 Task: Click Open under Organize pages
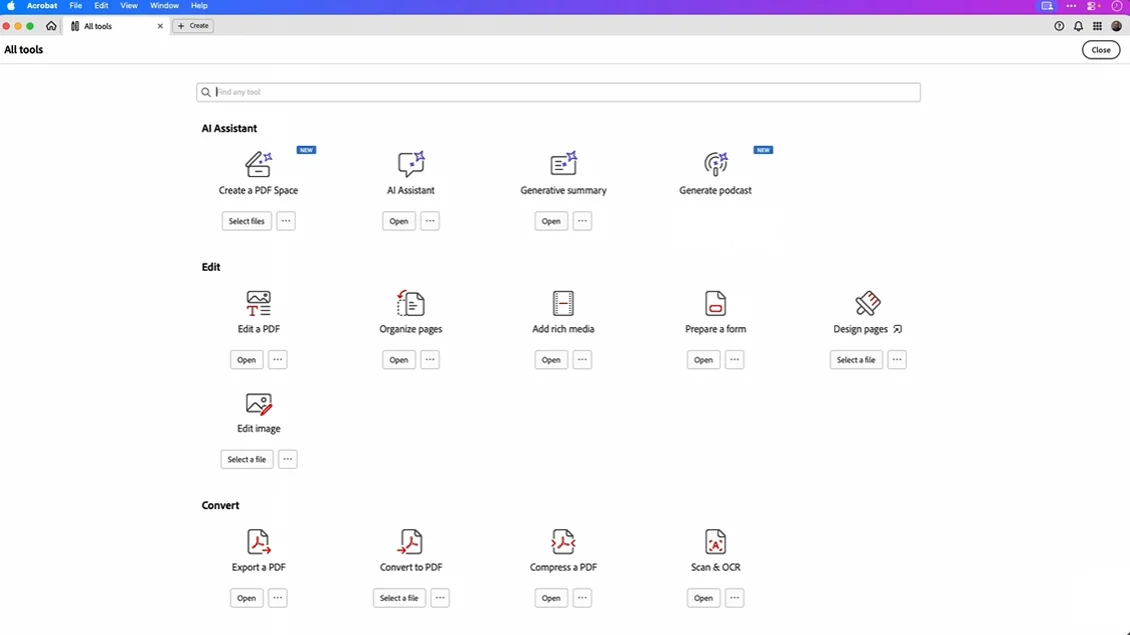[x=399, y=360]
